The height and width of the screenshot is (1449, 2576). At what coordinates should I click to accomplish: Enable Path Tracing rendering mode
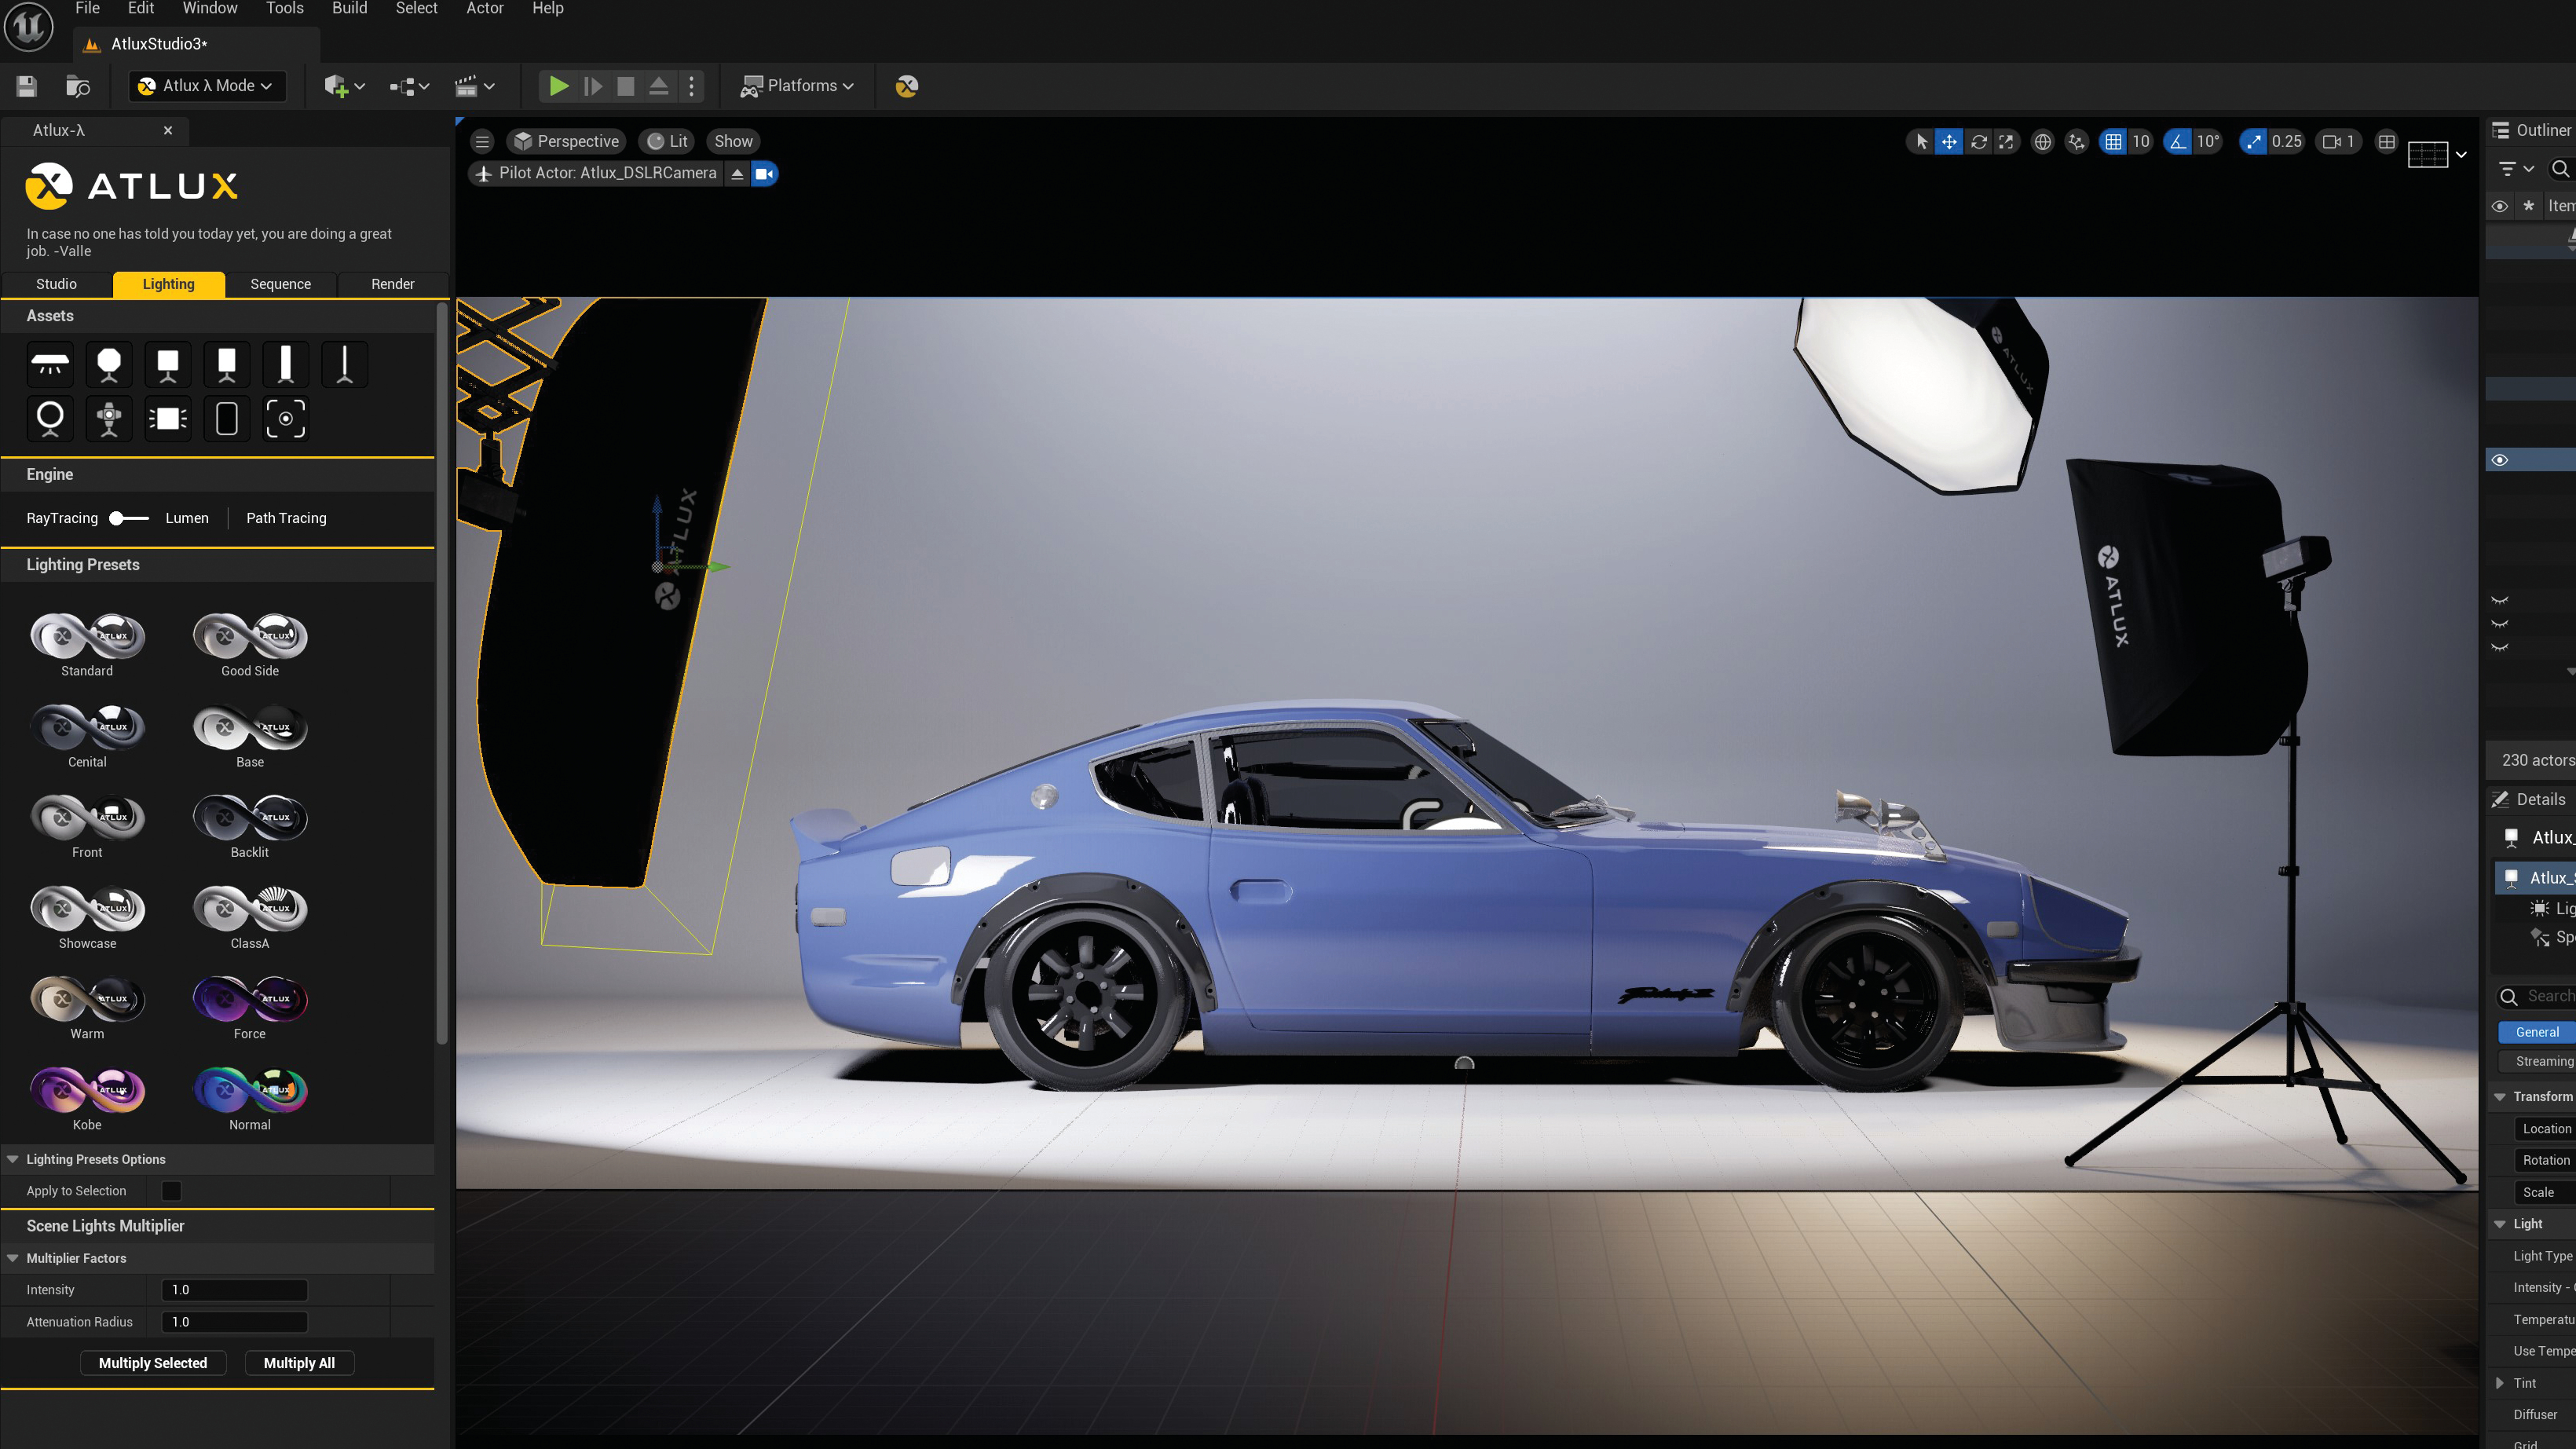[x=285, y=517]
